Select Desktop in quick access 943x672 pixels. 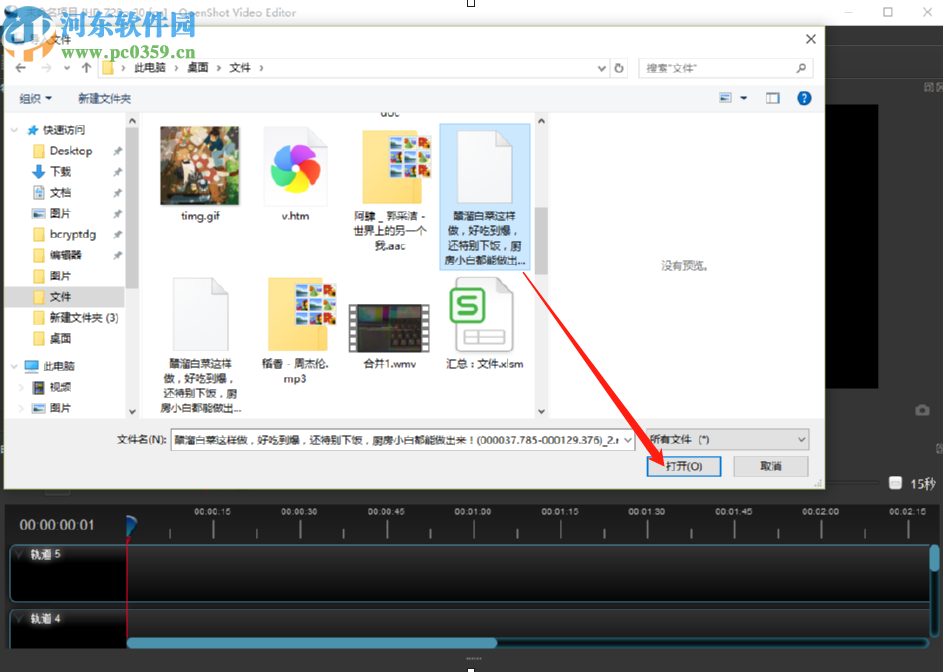coord(70,151)
